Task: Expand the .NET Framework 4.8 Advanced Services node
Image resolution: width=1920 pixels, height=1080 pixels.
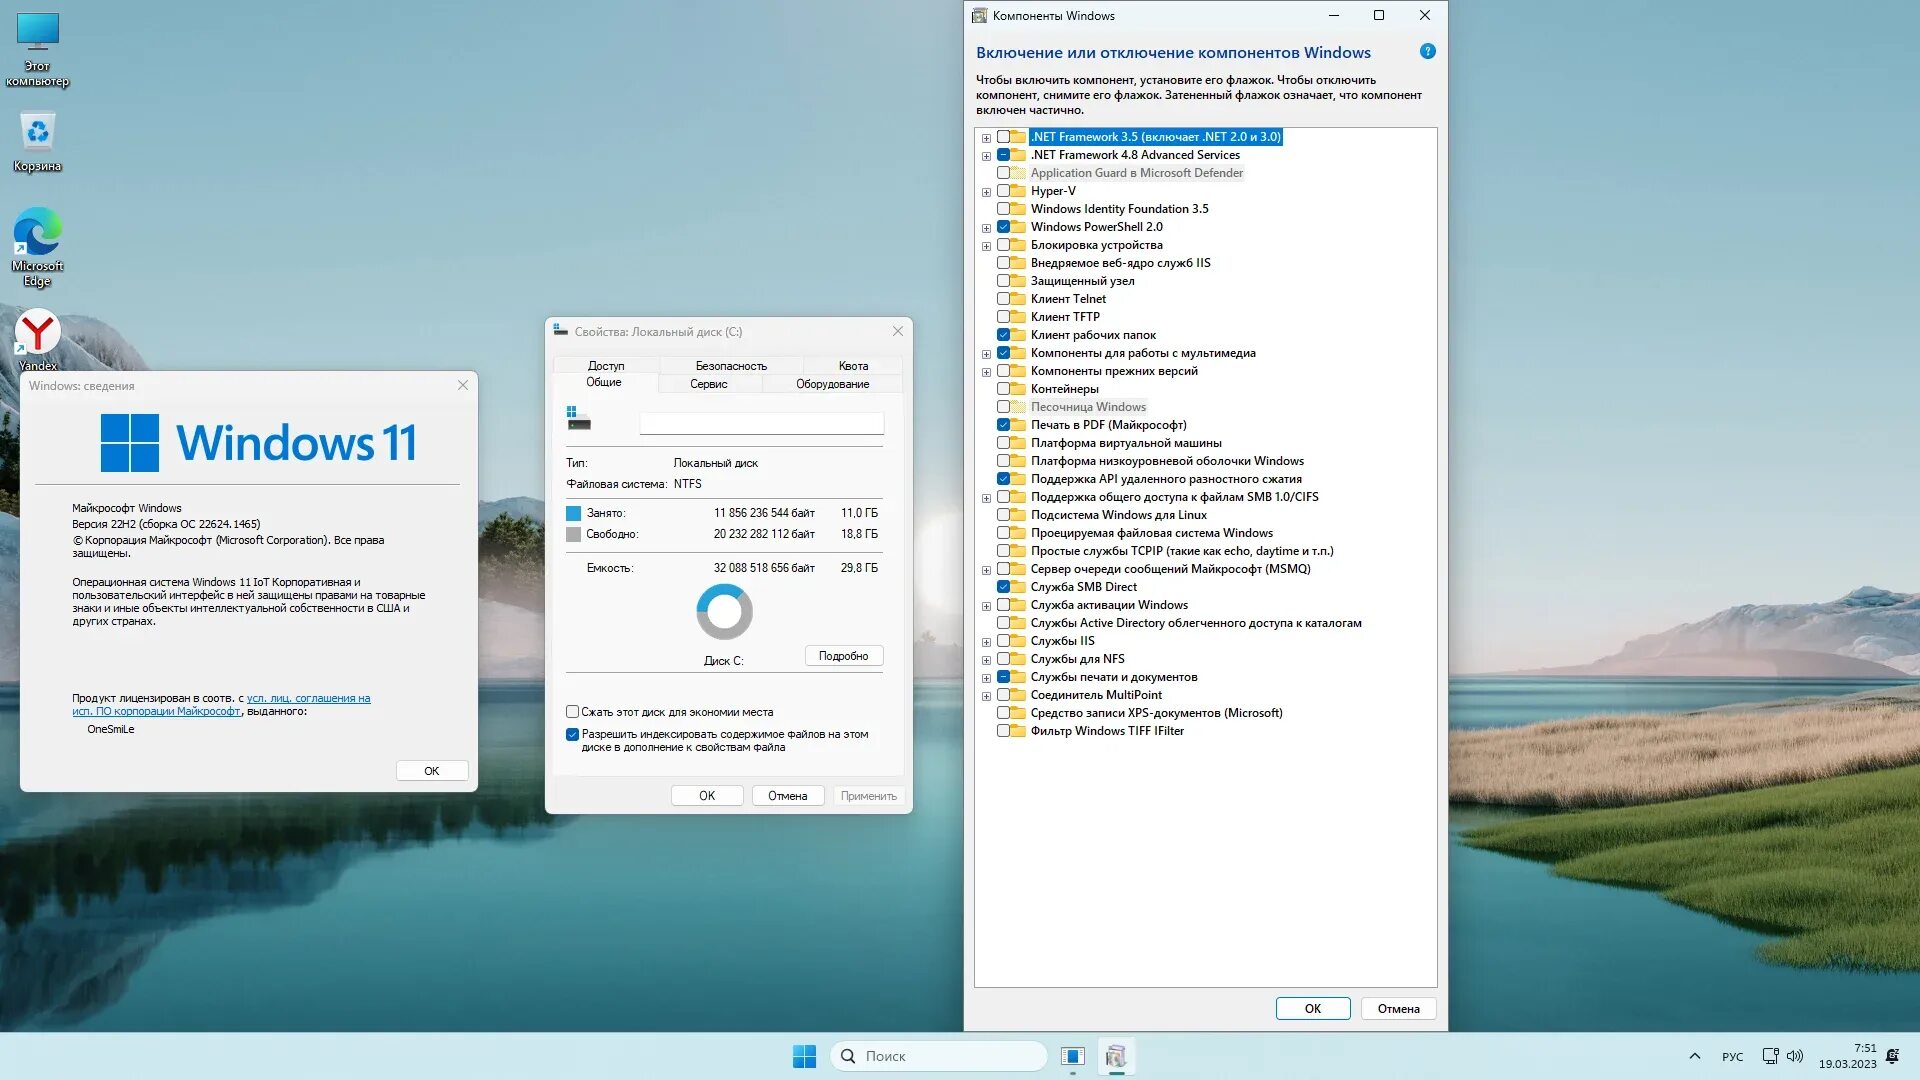Action: tap(986, 156)
